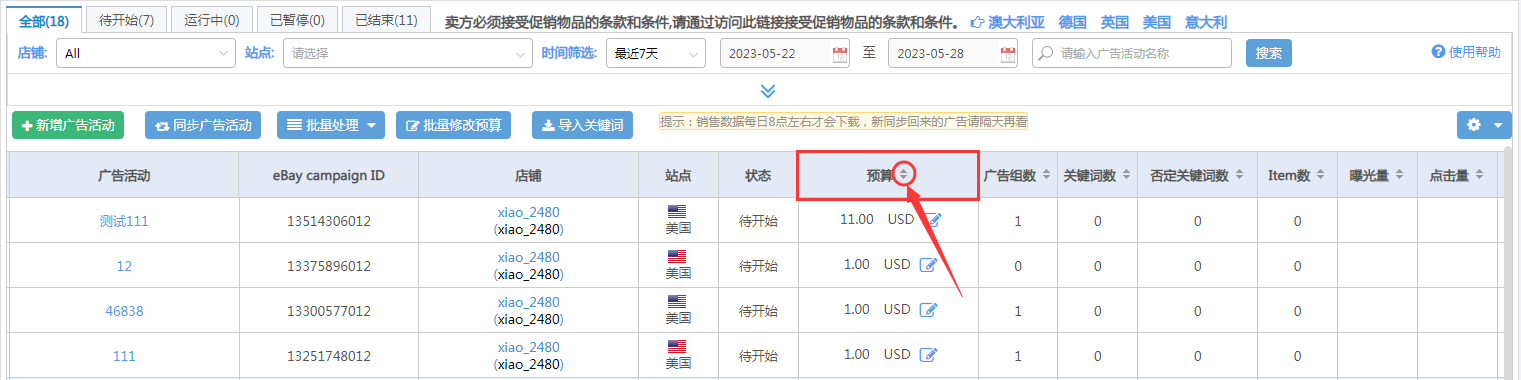Sort table by 预算 column arrows

coord(904,175)
